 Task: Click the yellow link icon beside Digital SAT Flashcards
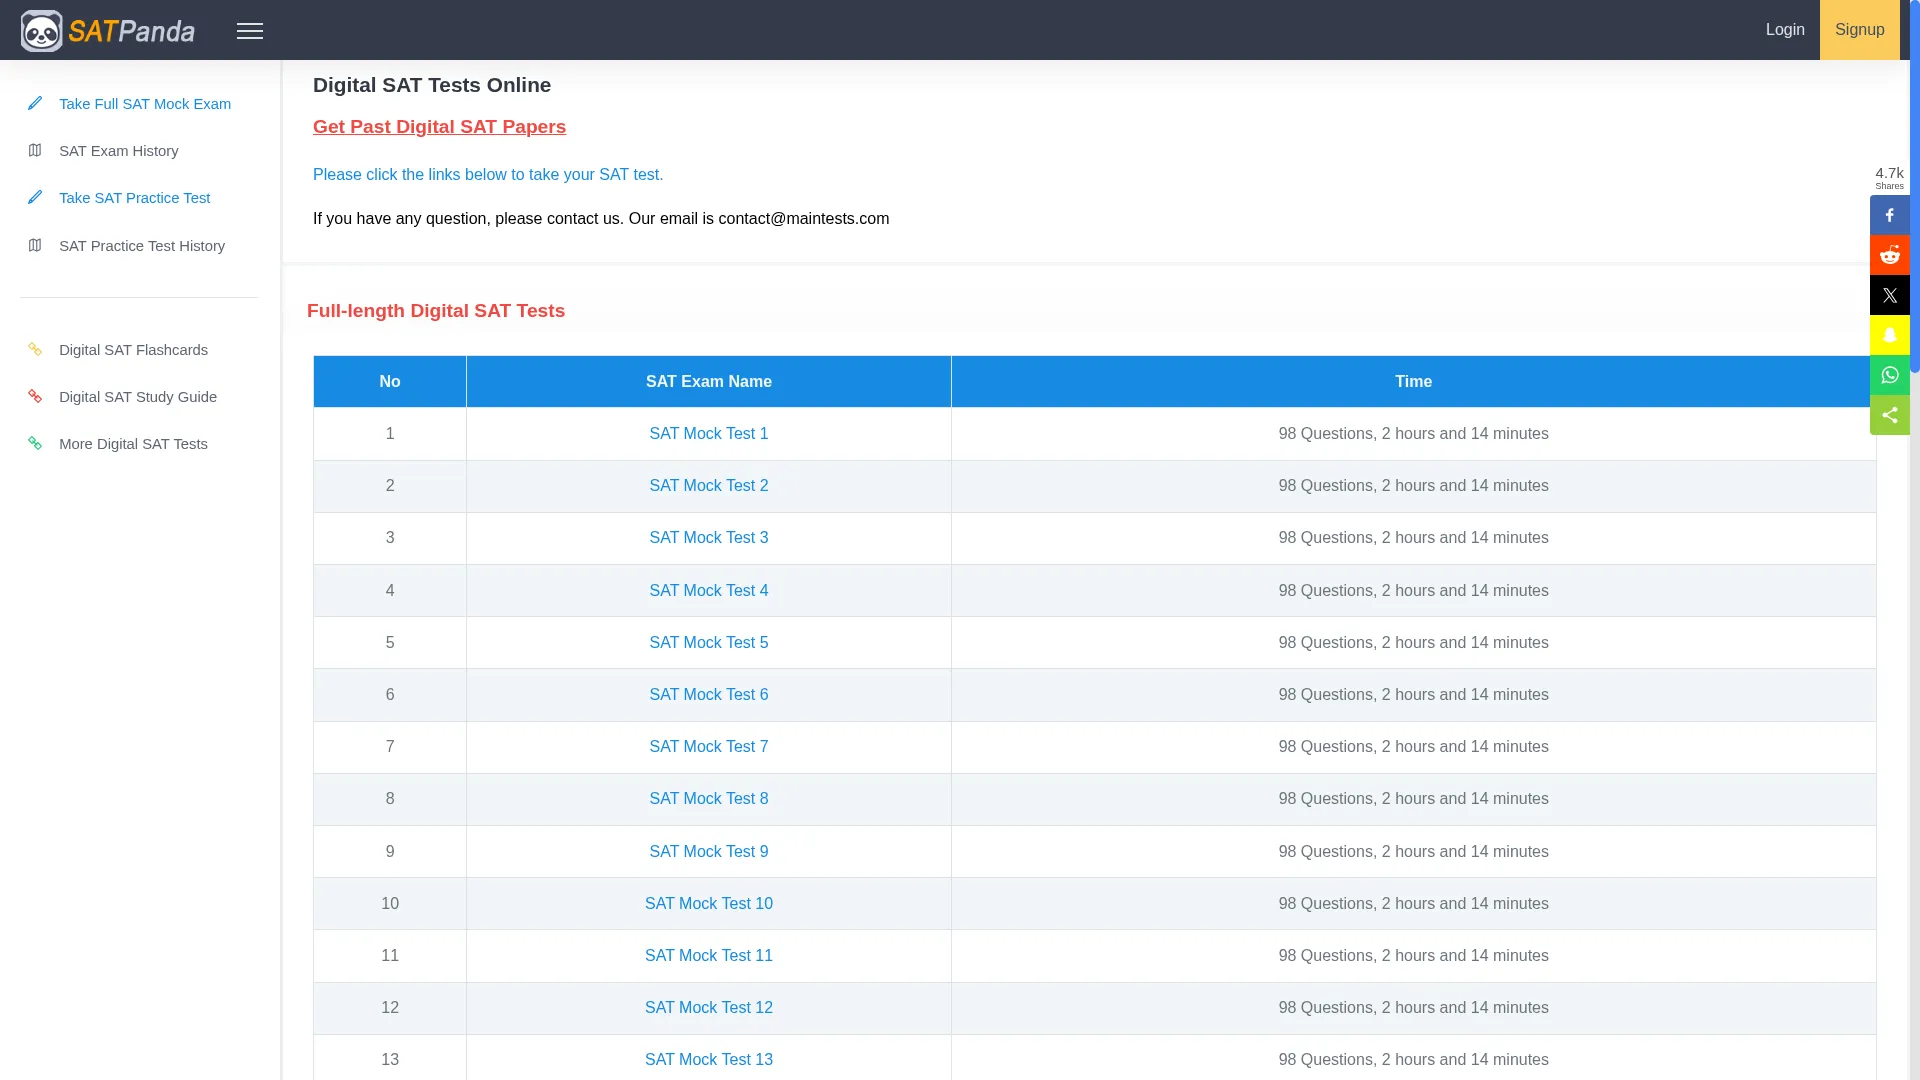(35, 349)
